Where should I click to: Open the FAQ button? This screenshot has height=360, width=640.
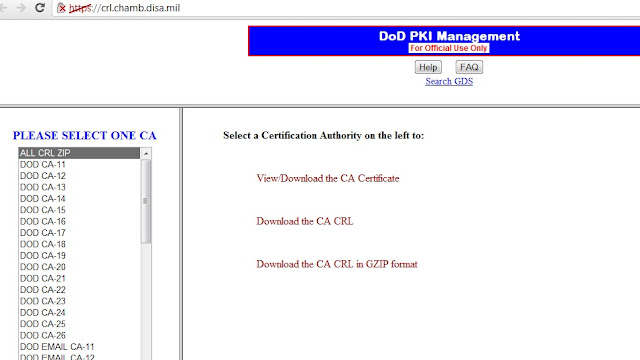click(x=469, y=67)
